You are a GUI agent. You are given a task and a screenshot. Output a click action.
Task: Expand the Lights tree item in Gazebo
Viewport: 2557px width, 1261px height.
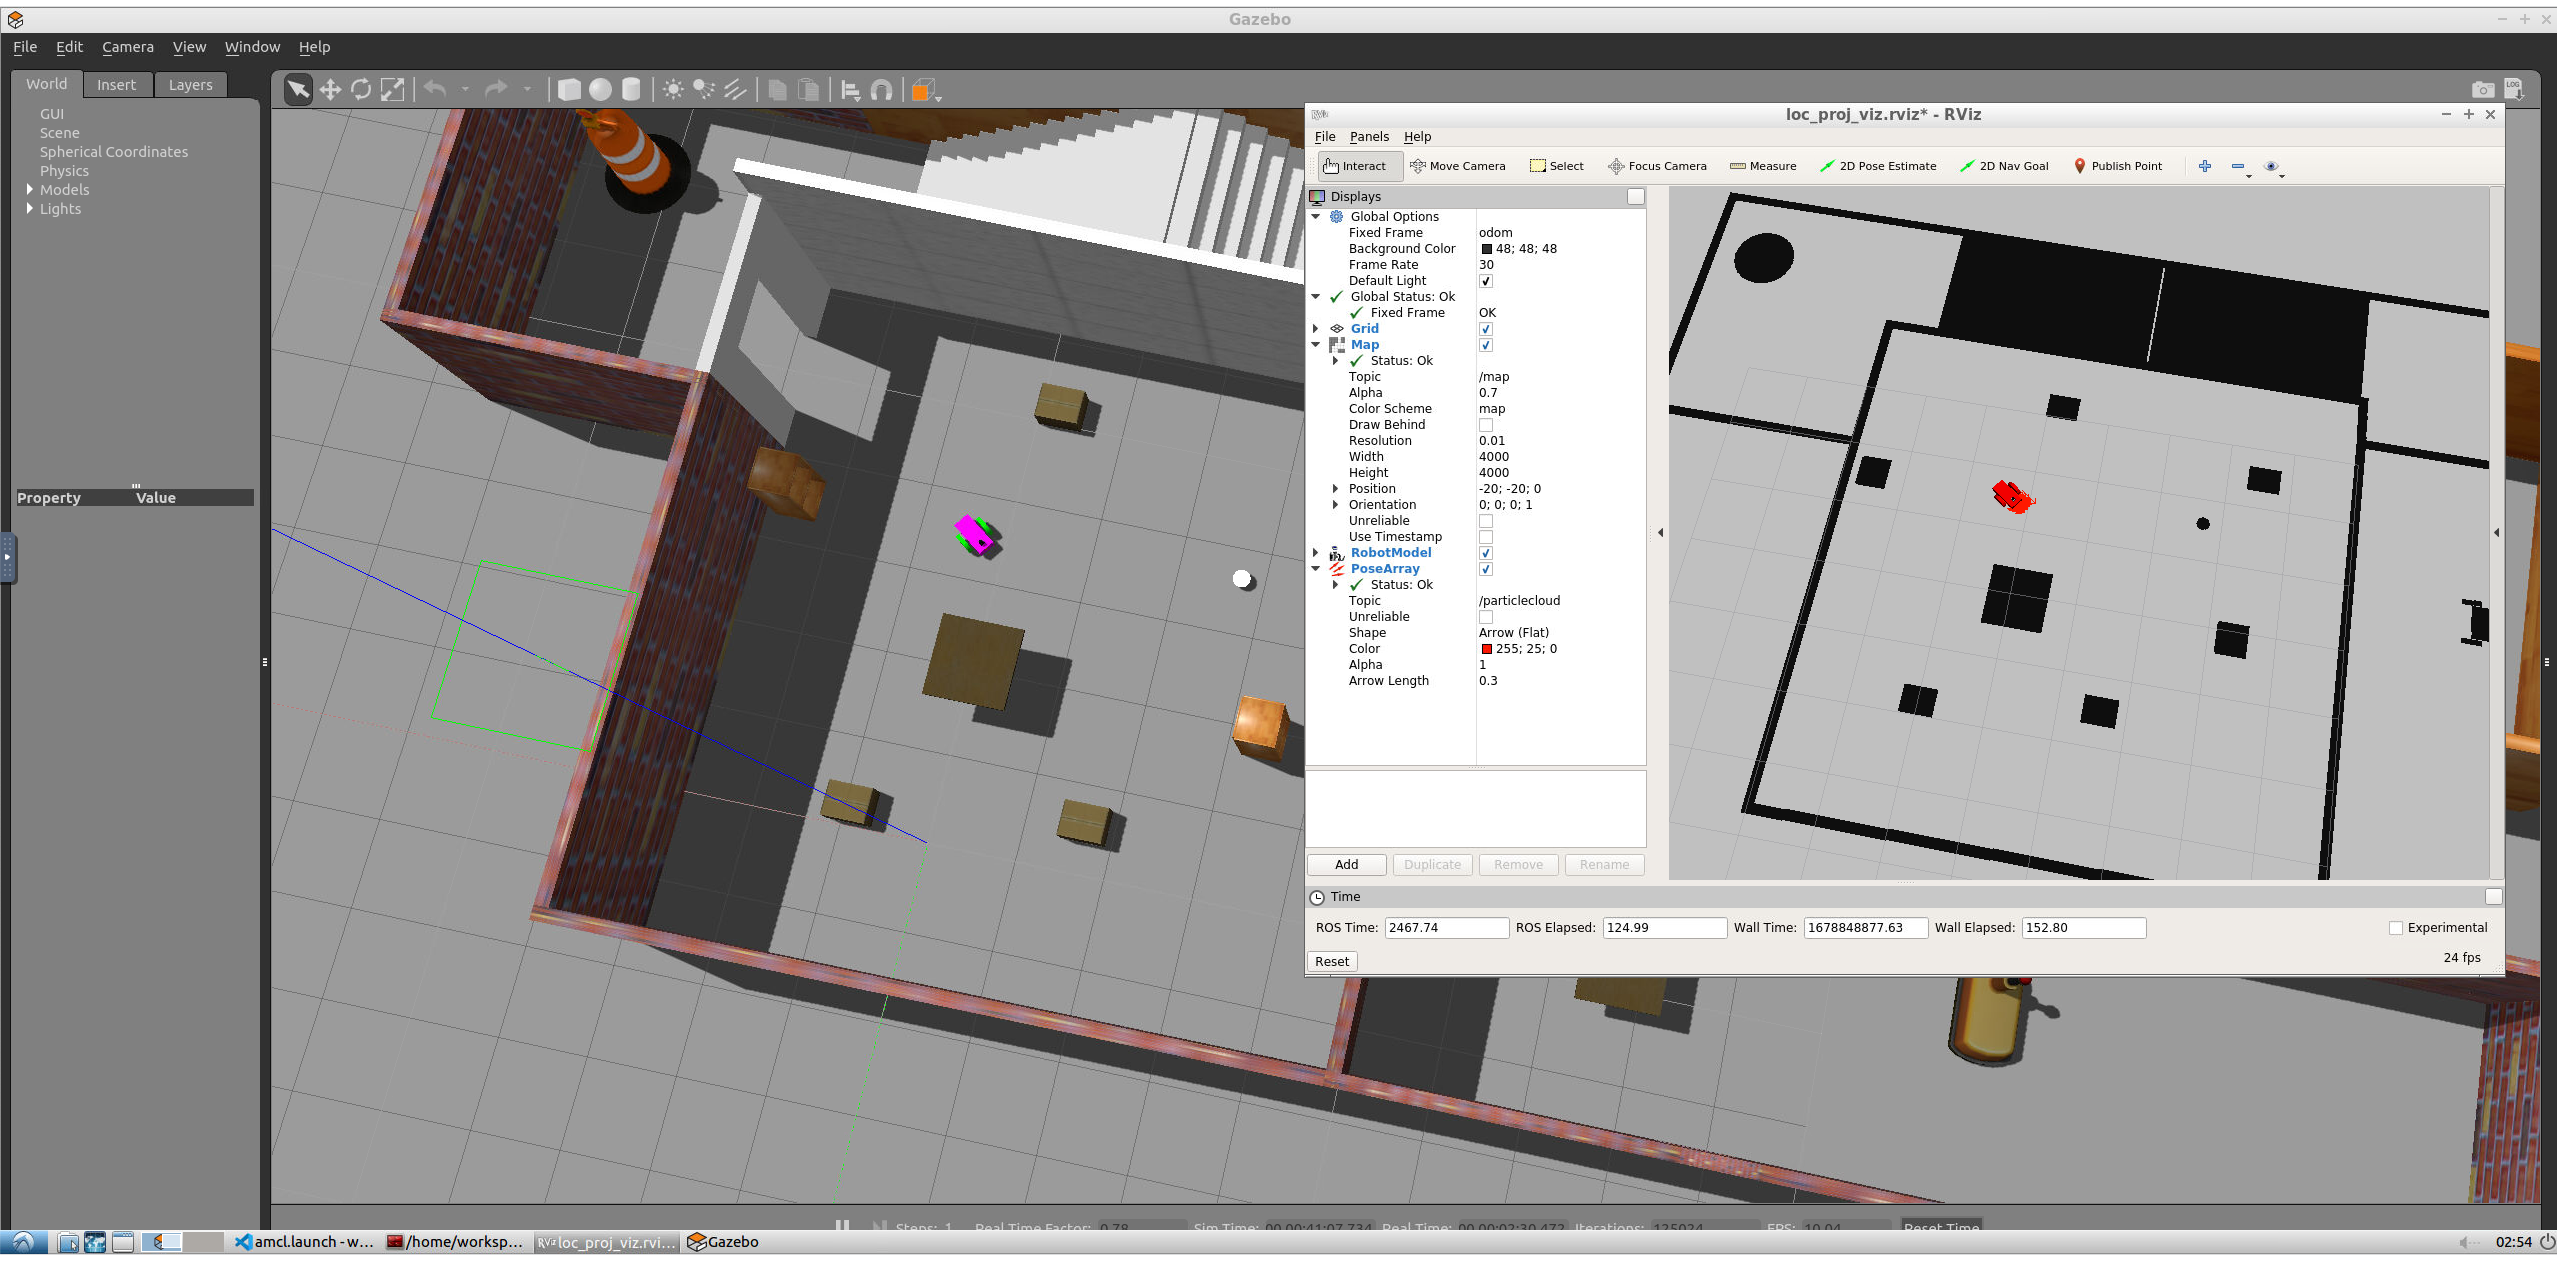point(30,209)
